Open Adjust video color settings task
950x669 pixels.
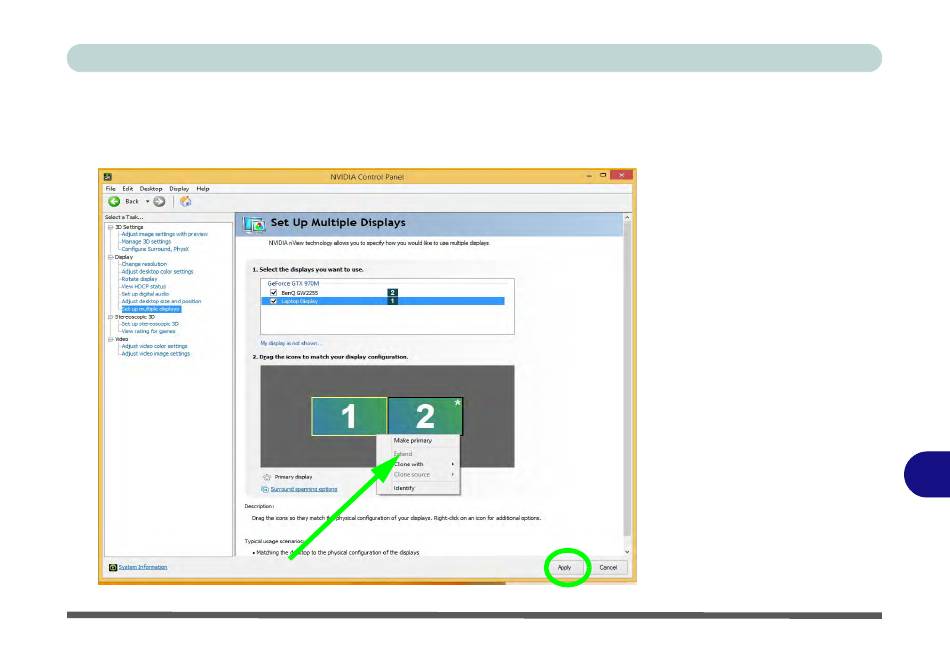pyautogui.click(x=154, y=346)
